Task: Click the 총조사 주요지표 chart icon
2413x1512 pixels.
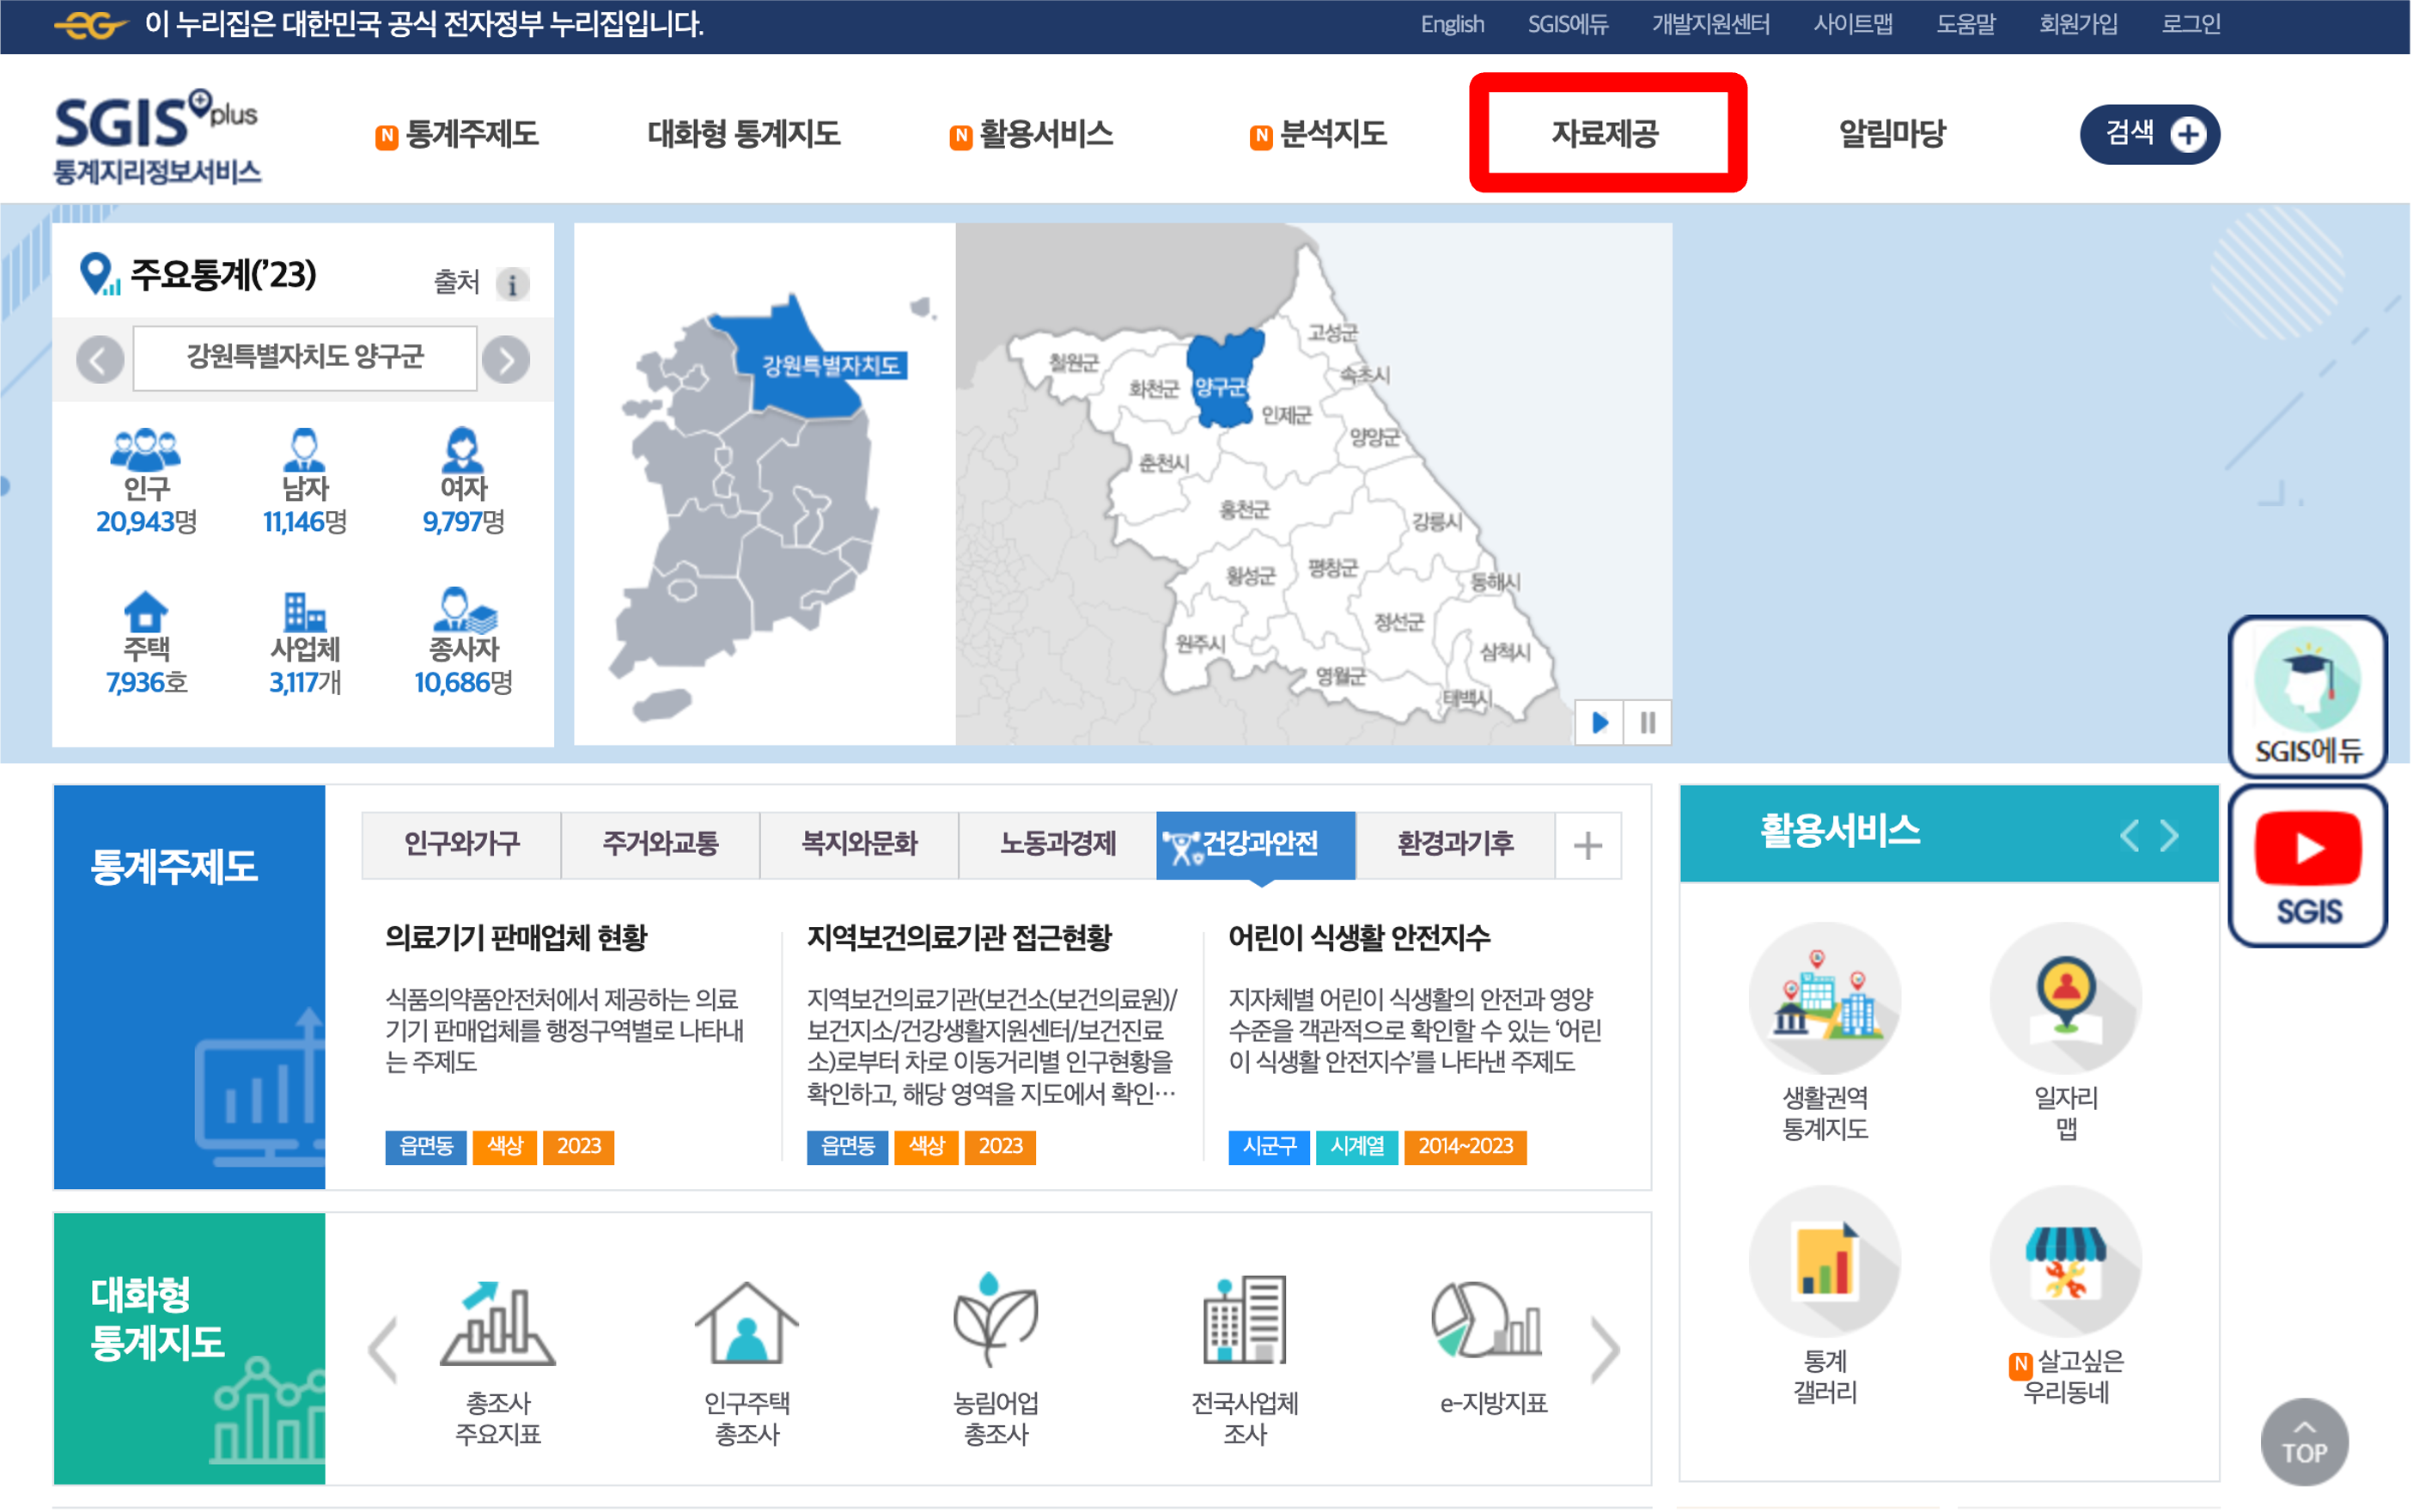Action: click(x=497, y=1322)
